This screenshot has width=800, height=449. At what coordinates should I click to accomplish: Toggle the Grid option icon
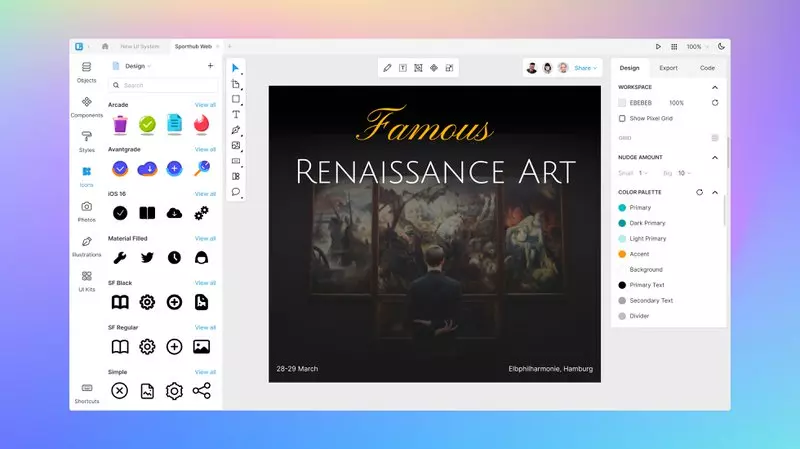715,138
